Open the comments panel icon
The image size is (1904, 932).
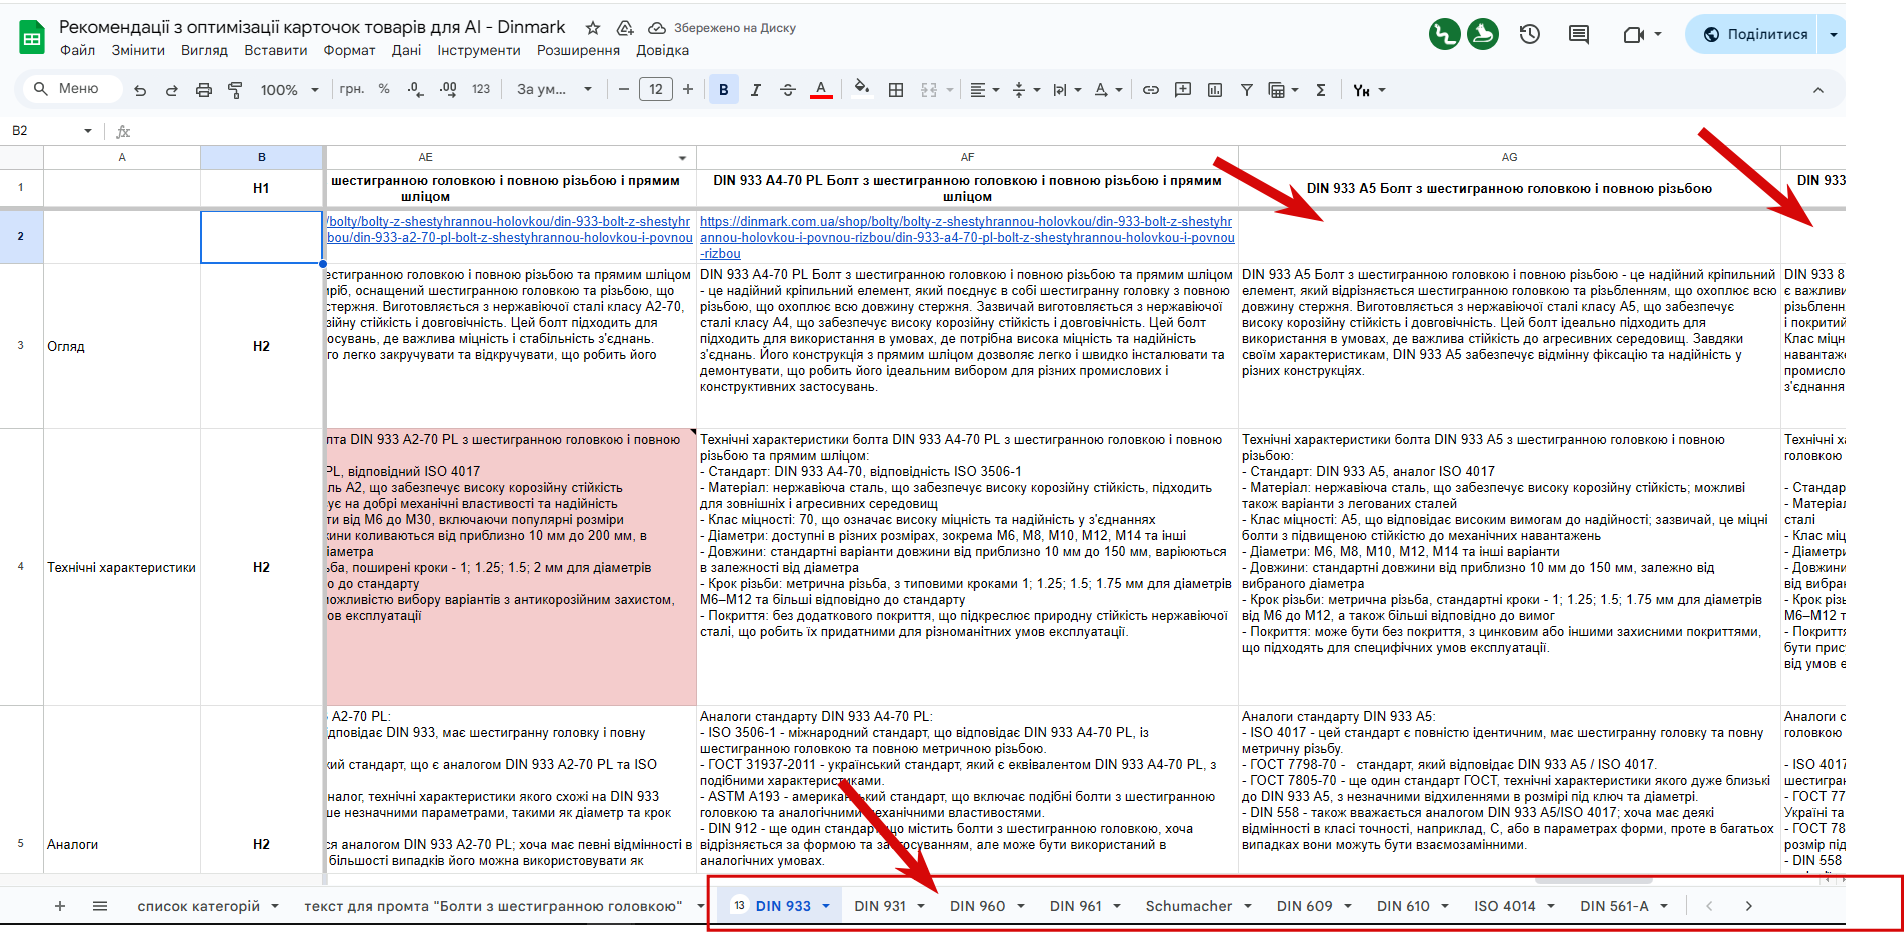click(1579, 34)
